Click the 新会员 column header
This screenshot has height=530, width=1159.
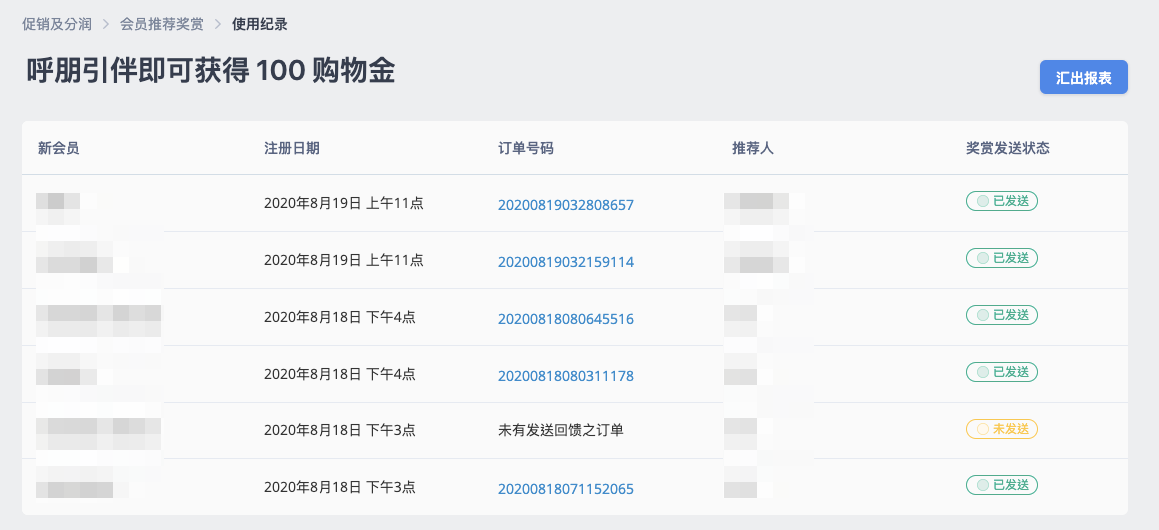[x=58, y=148]
